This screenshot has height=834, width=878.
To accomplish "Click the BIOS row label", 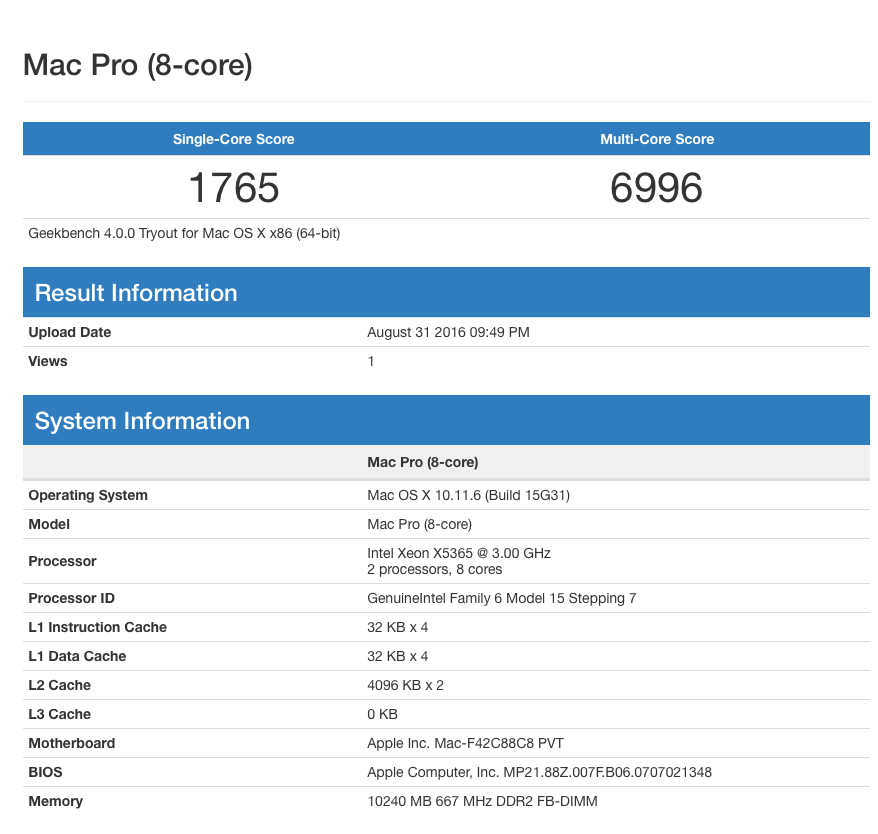I will coord(45,772).
